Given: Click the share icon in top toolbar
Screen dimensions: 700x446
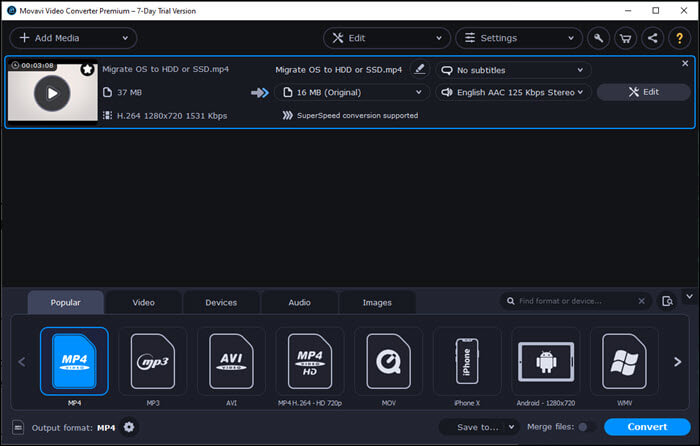Looking at the screenshot, I should tap(653, 38).
